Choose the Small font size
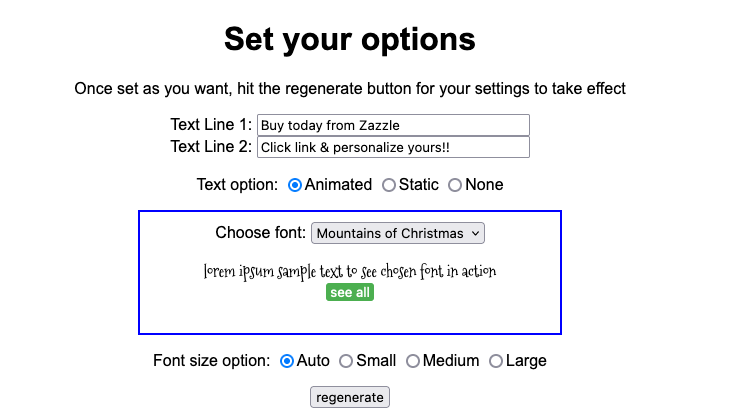This screenshot has width=731, height=418. [x=346, y=361]
